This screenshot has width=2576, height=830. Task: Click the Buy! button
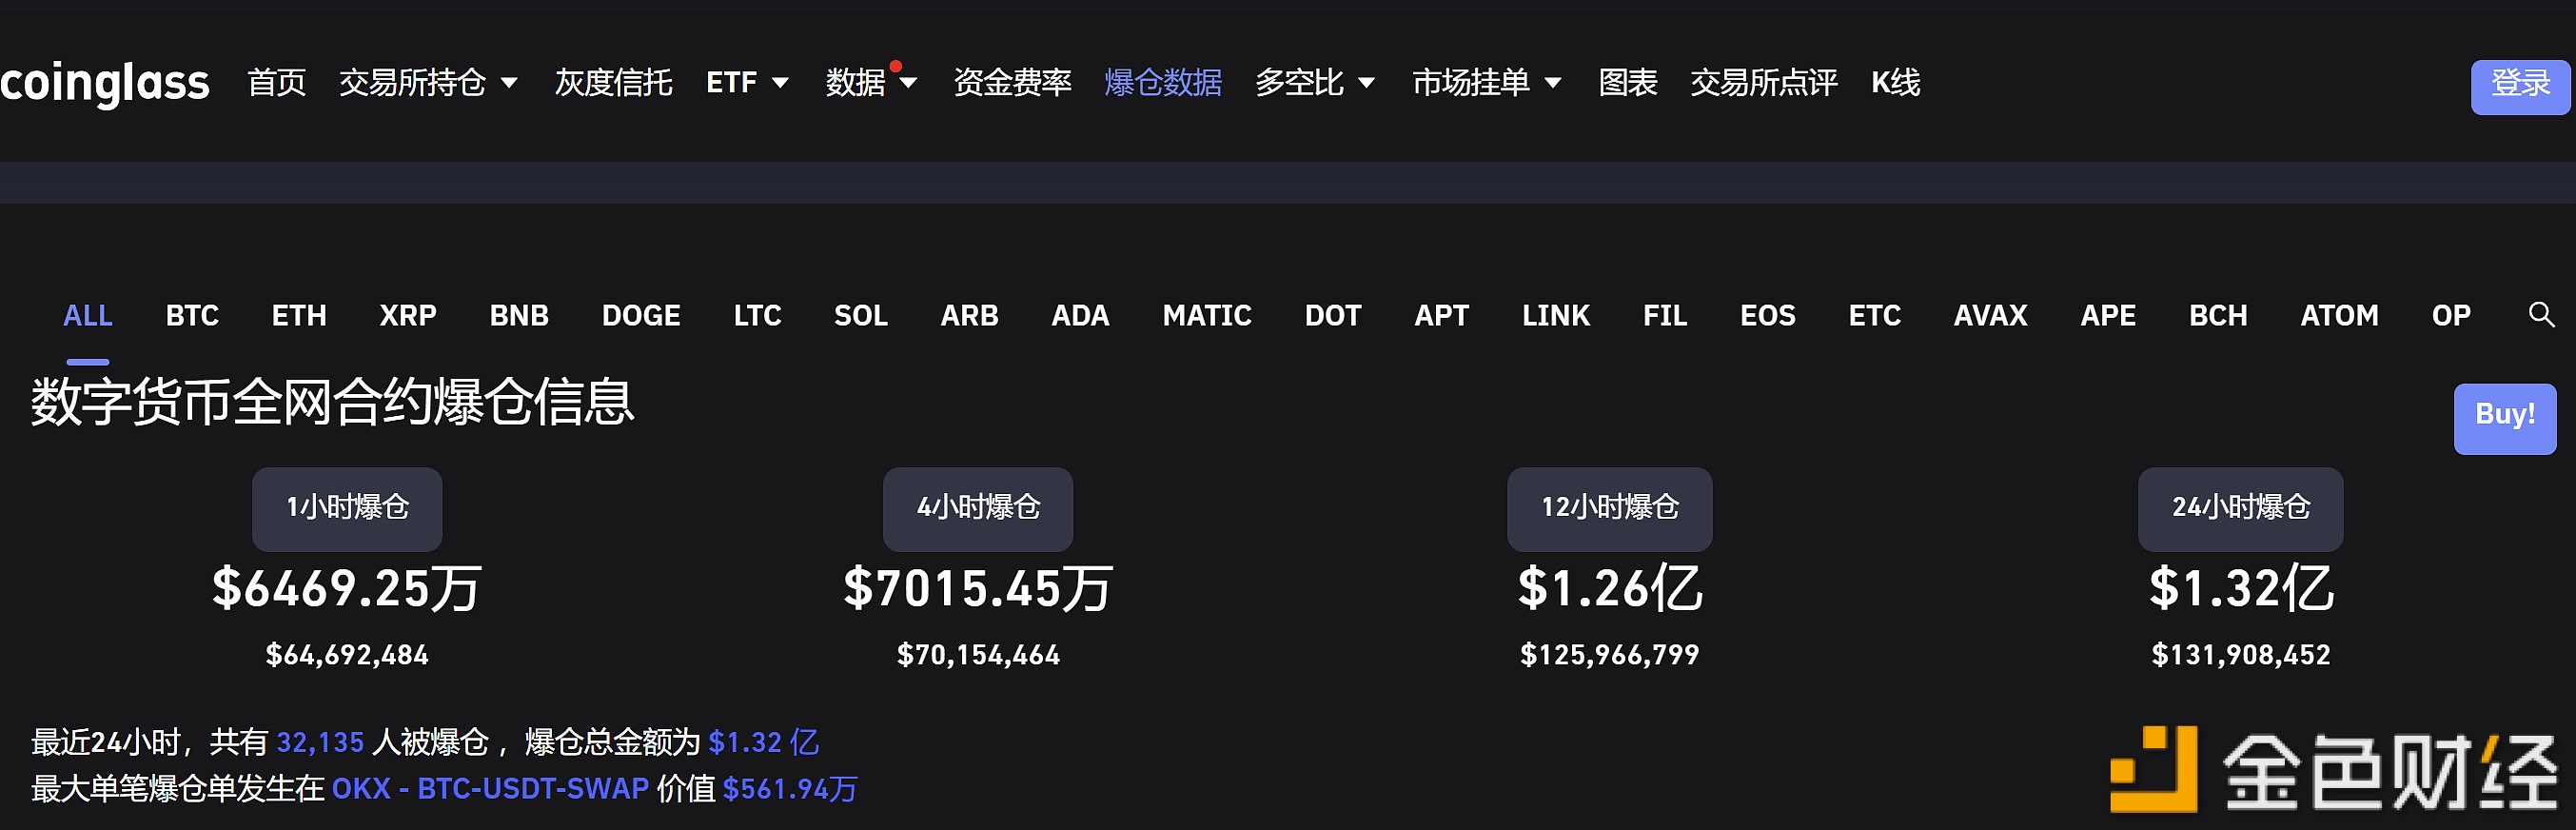(x=2505, y=418)
